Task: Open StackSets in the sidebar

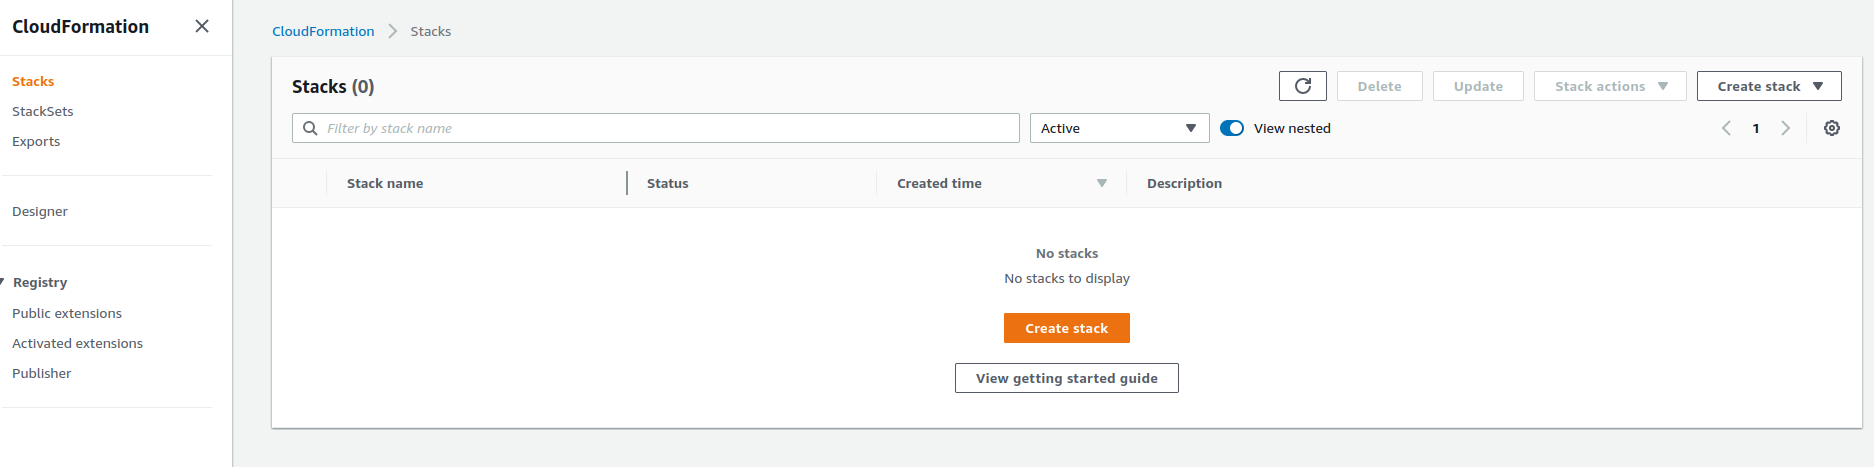Action: pyautogui.click(x=43, y=111)
